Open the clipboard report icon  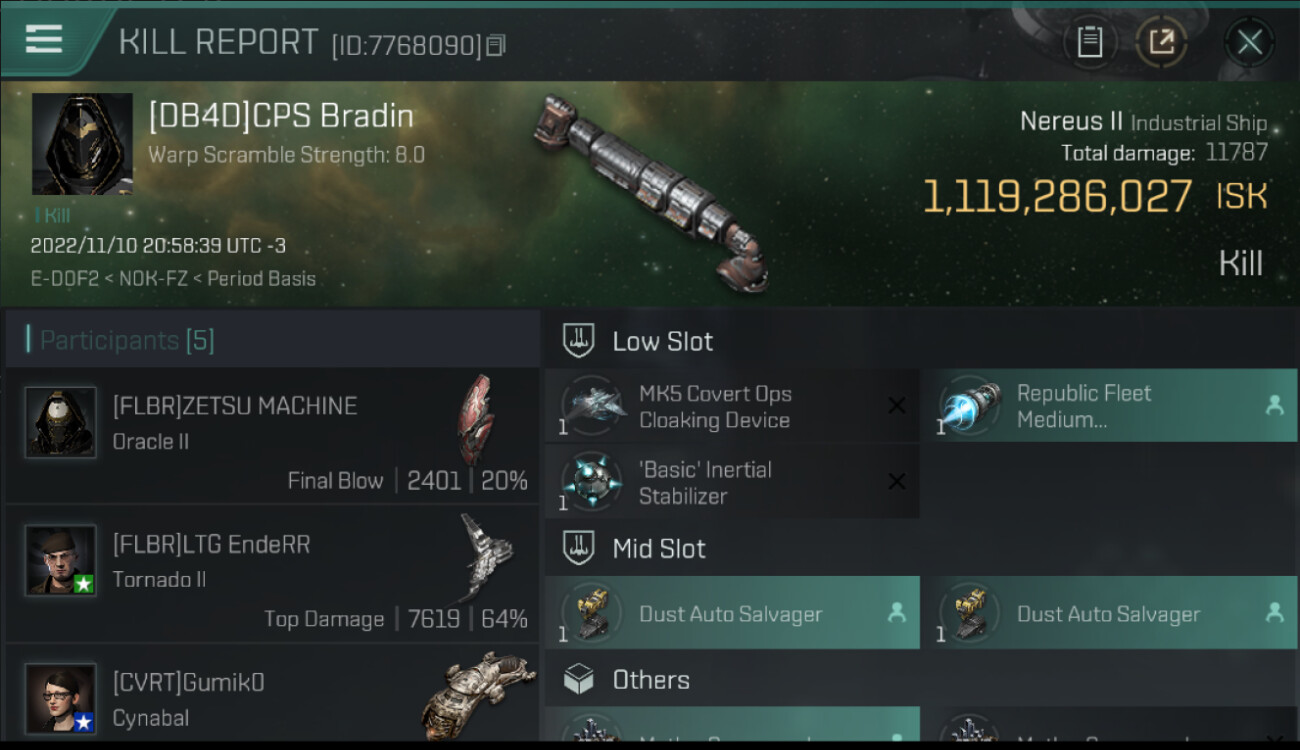click(x=1090, y=42)
